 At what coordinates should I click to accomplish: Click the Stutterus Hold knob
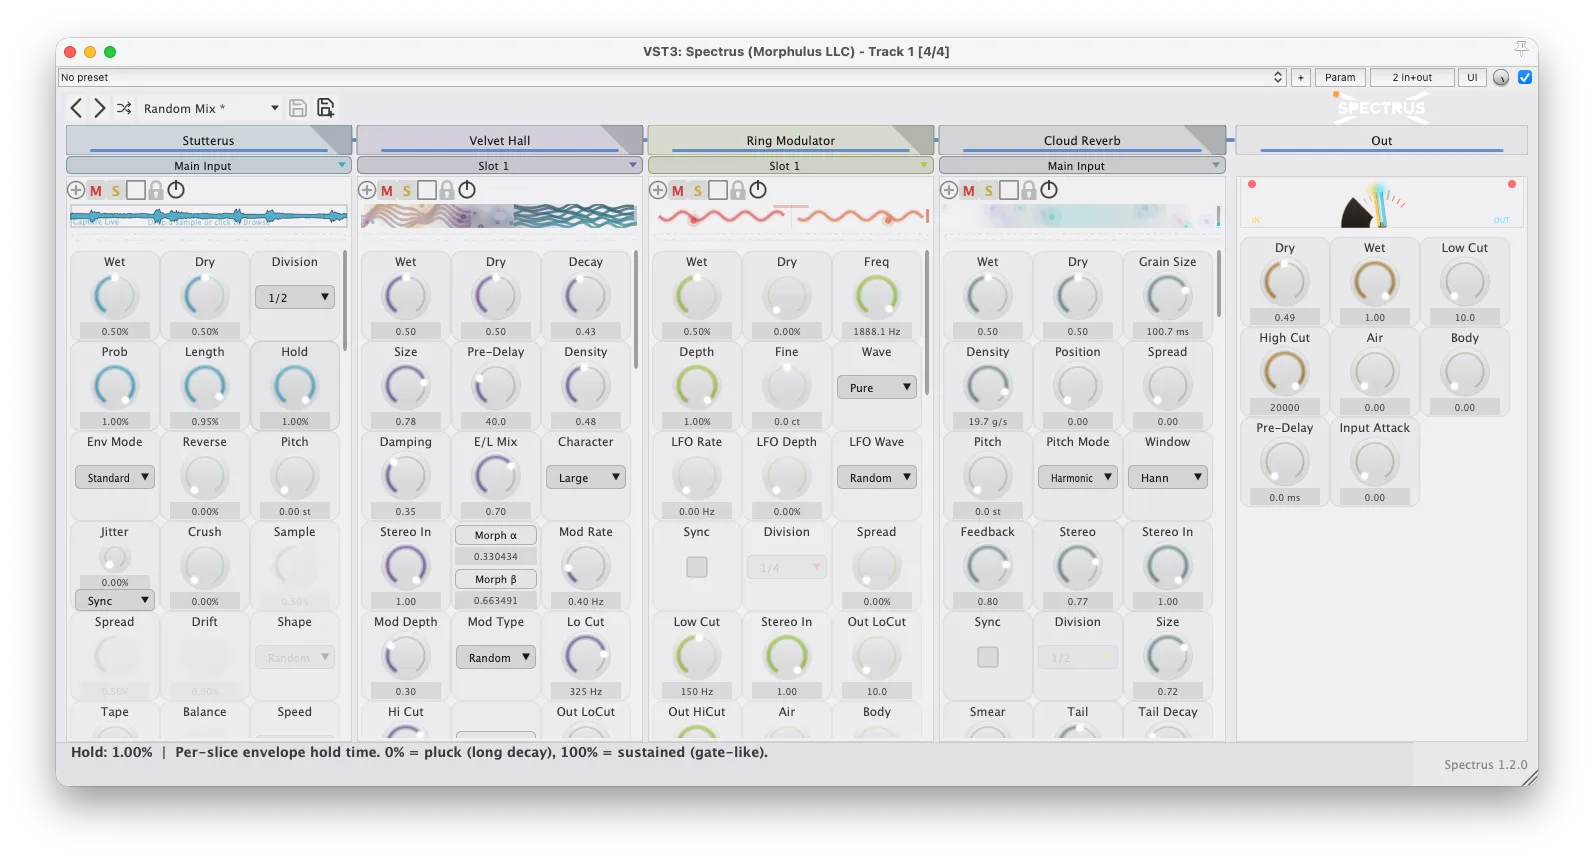pos(295,386)
